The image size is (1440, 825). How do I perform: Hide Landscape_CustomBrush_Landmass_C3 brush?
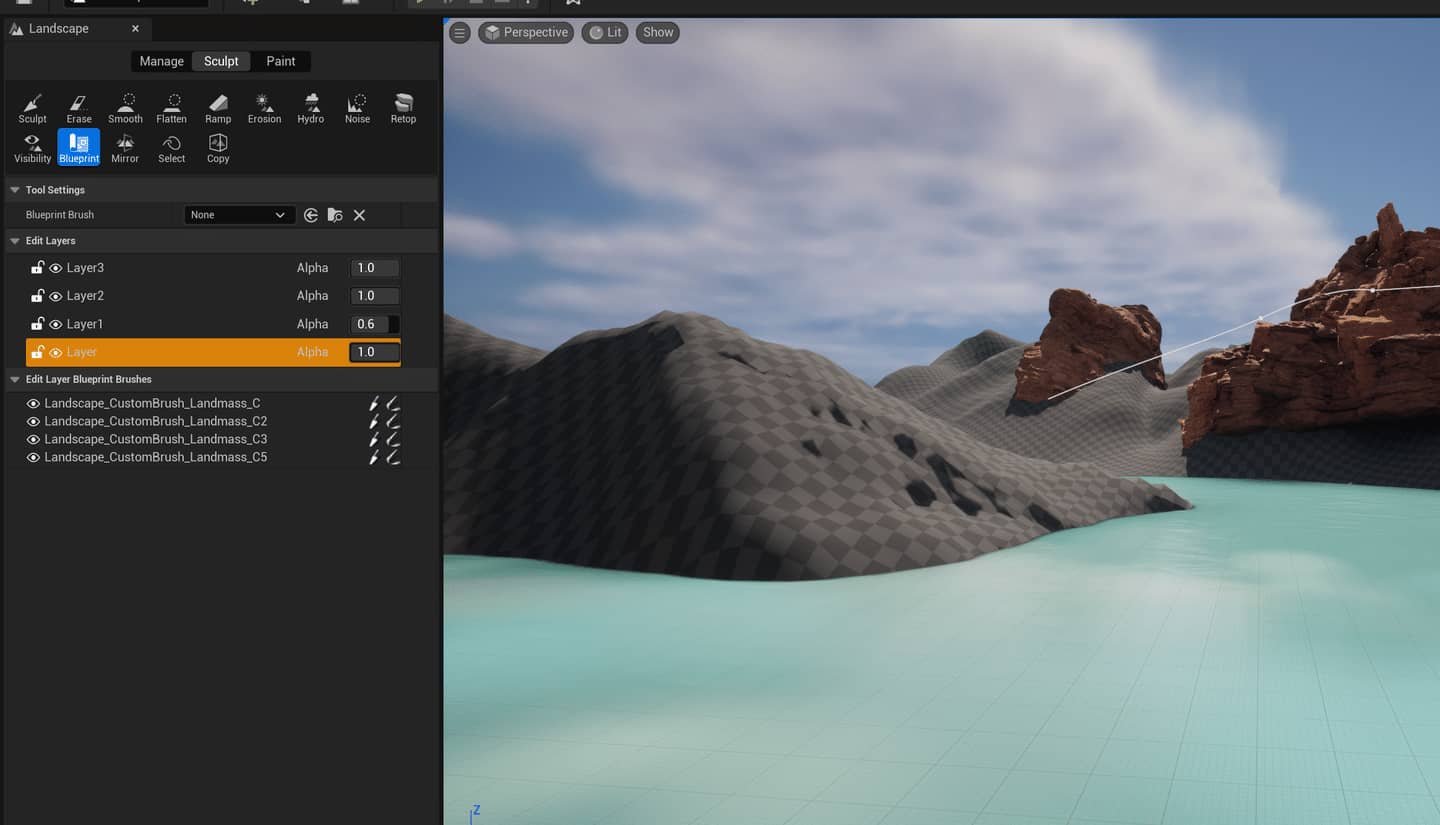click(x=33, y=440)
